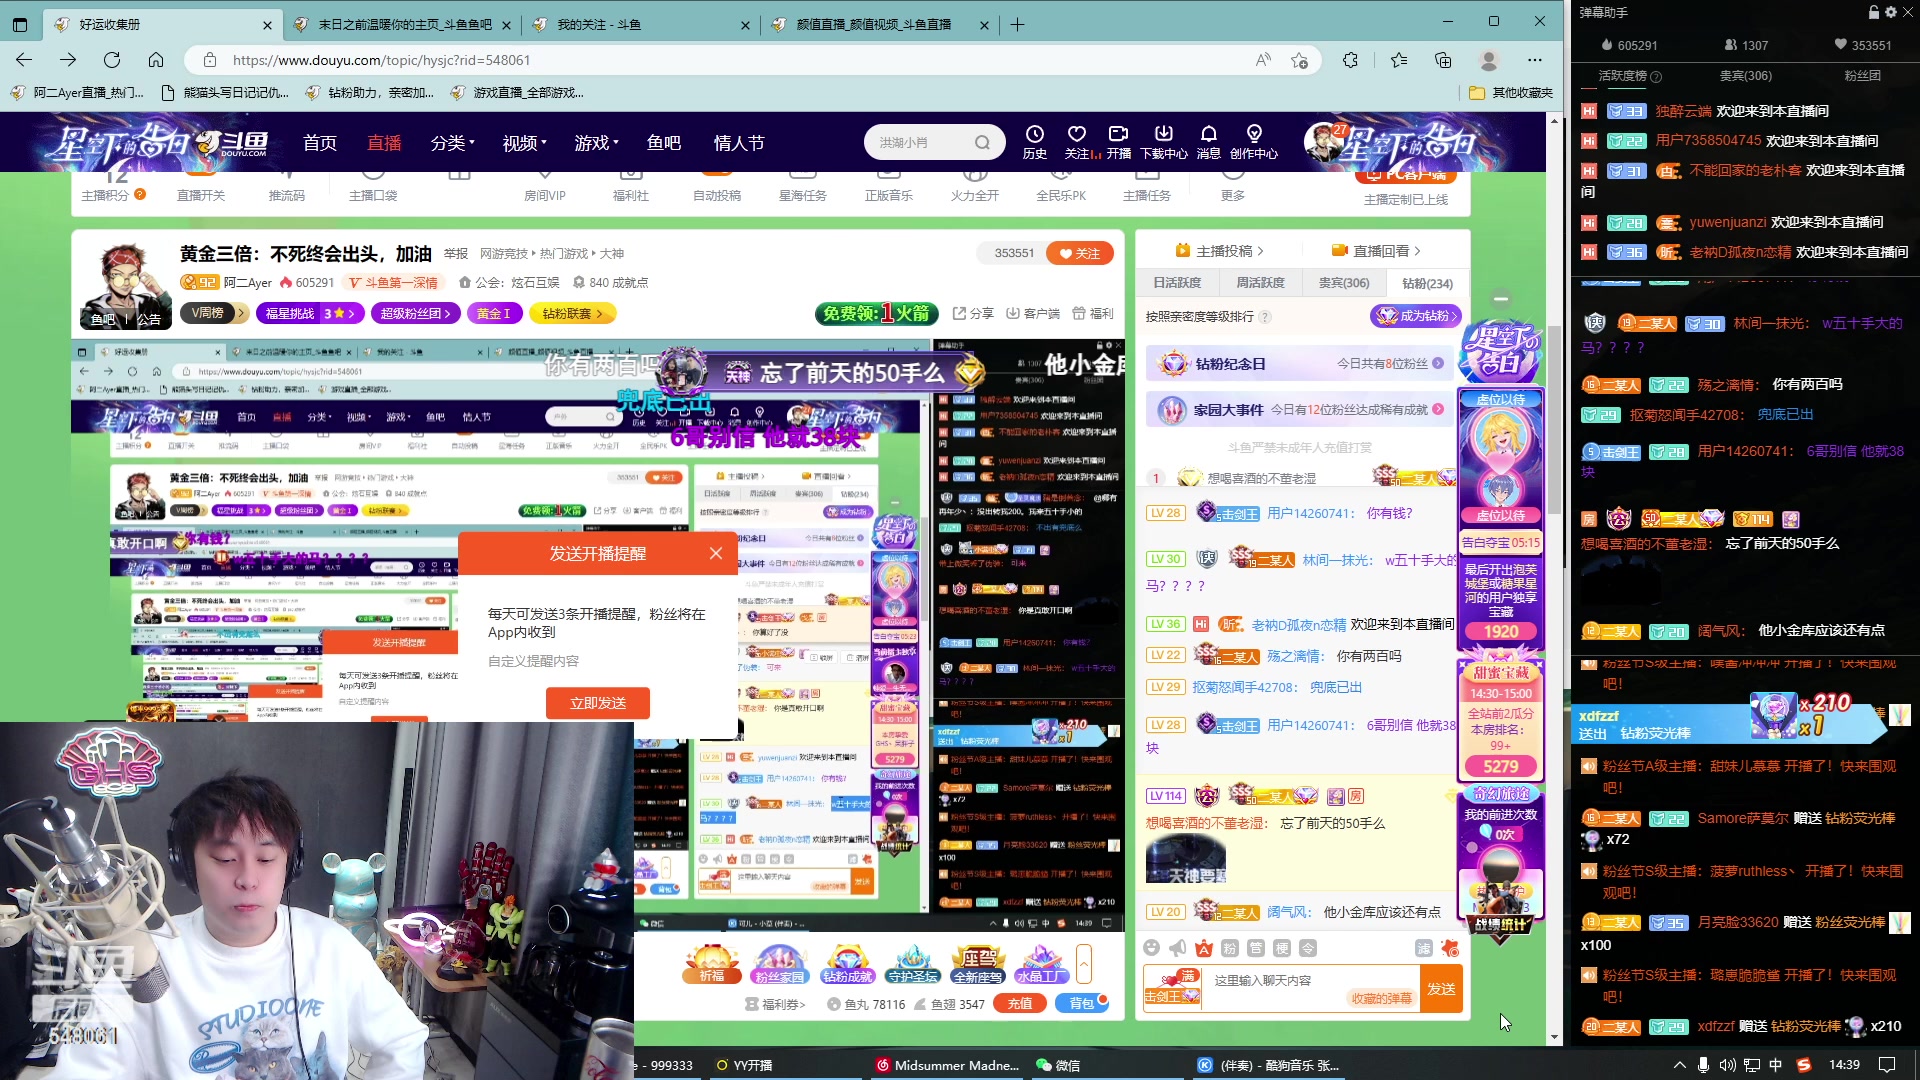Open the browser profile avatar
Image resolution: width=1920 pixels, height=1080 pixels.
tap(1489, 60)
